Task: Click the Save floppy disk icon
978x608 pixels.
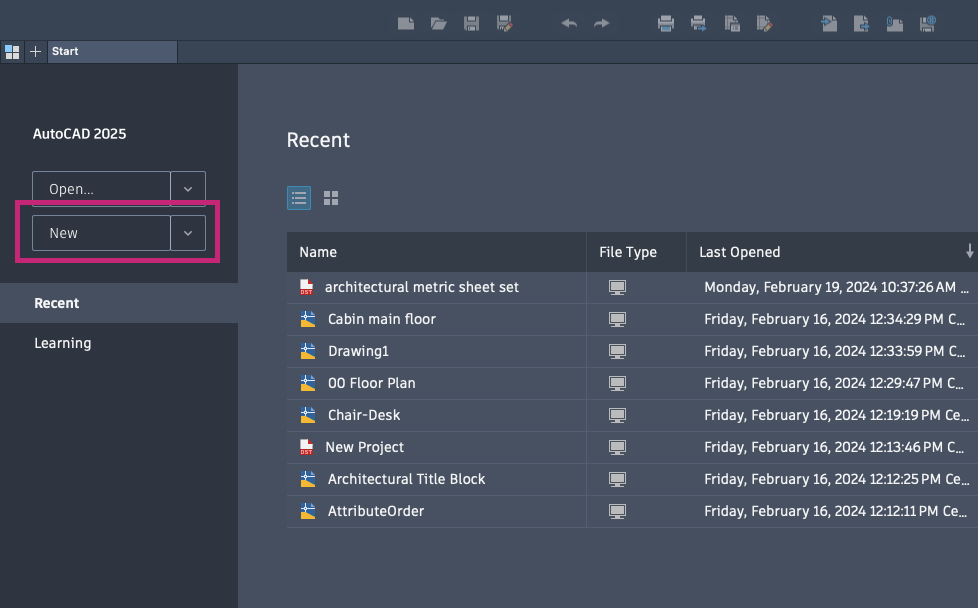Action: coord(472,24)
